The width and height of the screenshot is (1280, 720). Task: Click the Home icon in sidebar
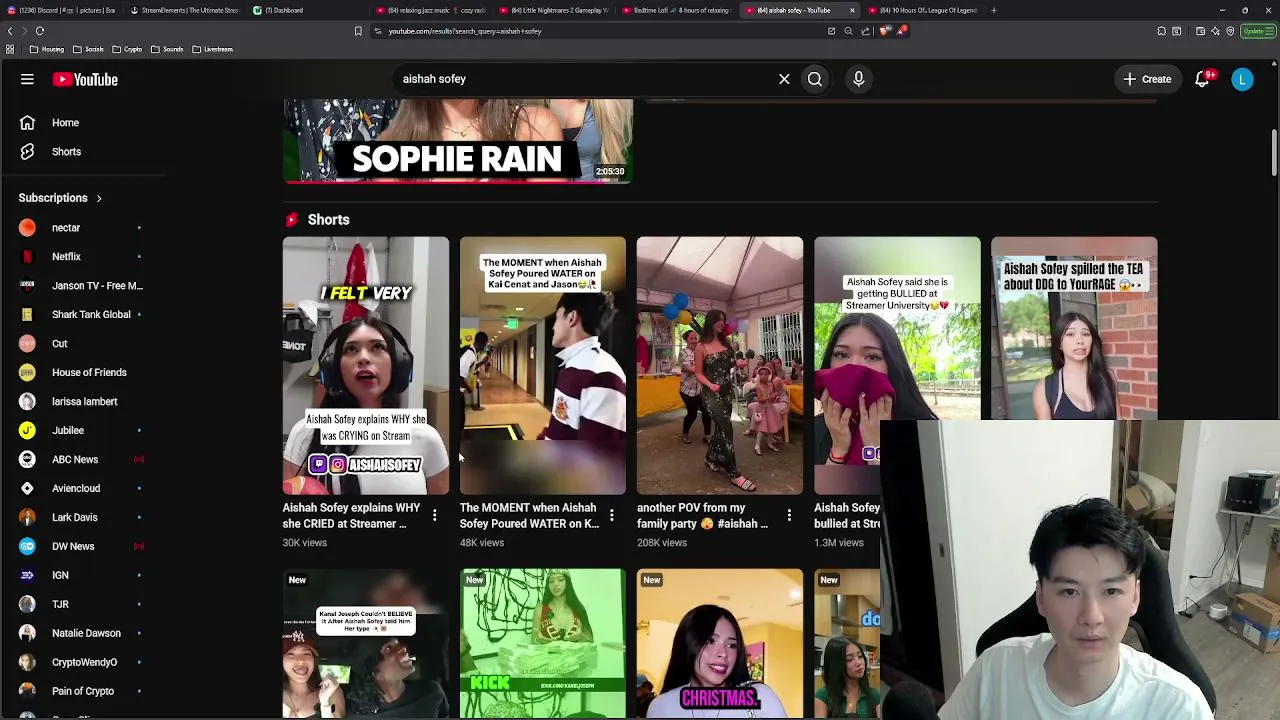[x=27, y=123]
